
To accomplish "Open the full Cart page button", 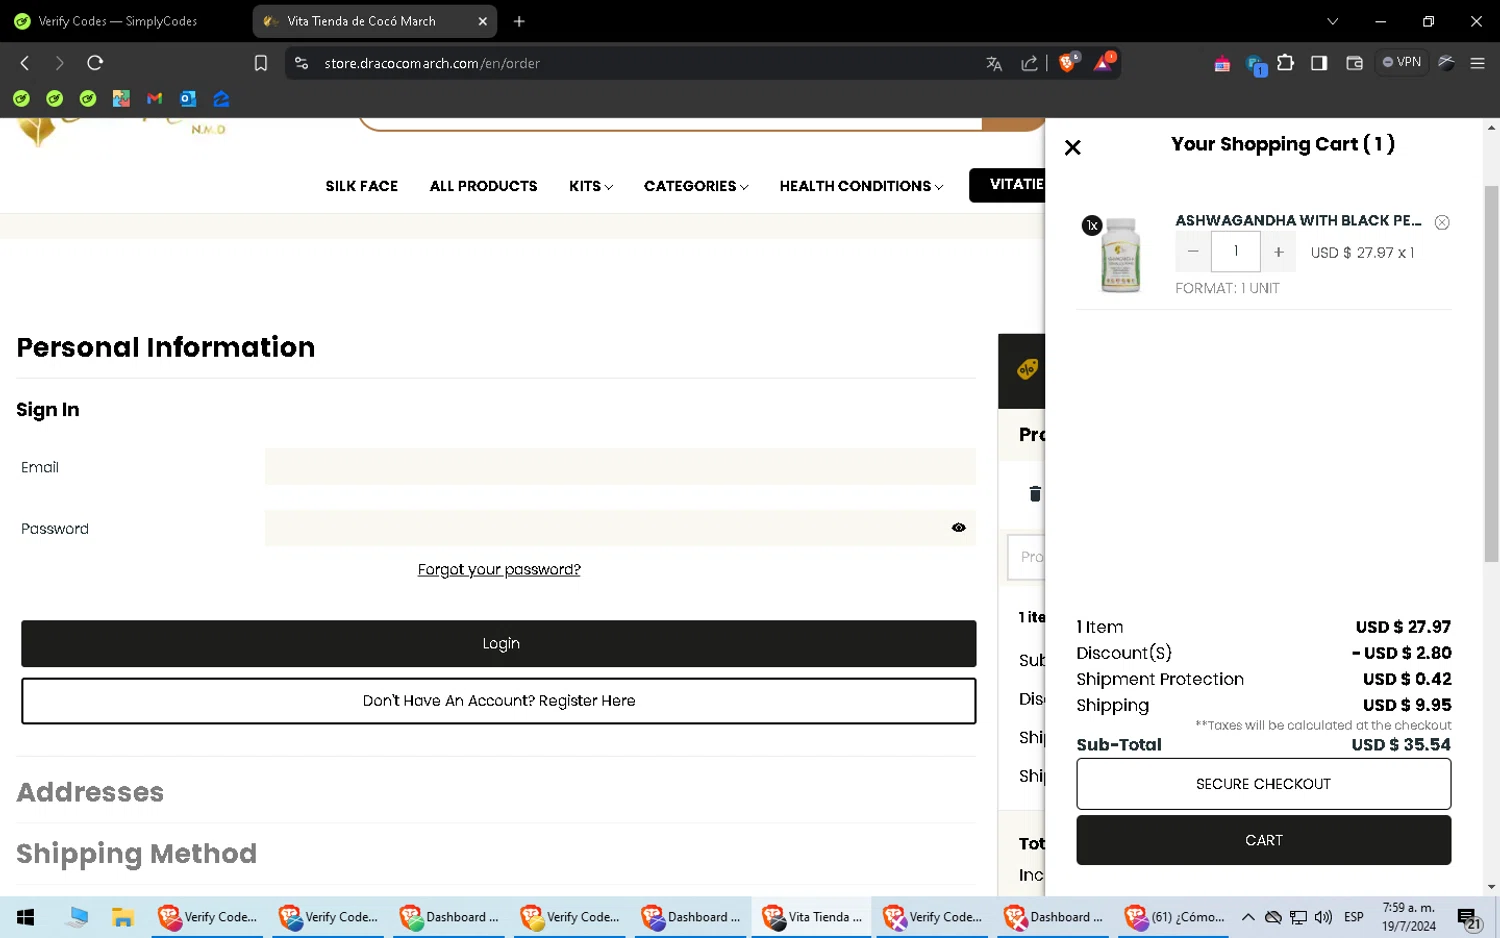I will 1263,840.
